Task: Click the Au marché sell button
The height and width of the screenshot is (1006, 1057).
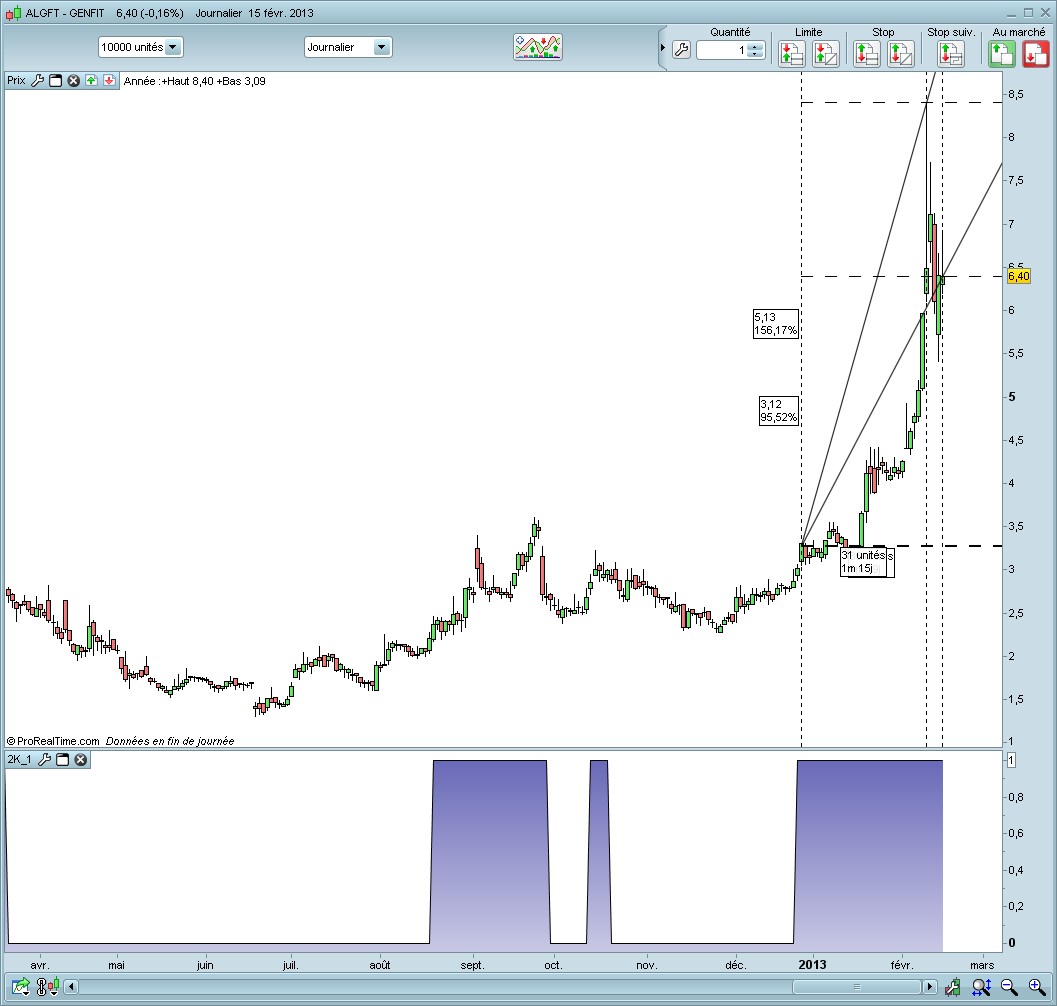Action: click(1034, 54)
